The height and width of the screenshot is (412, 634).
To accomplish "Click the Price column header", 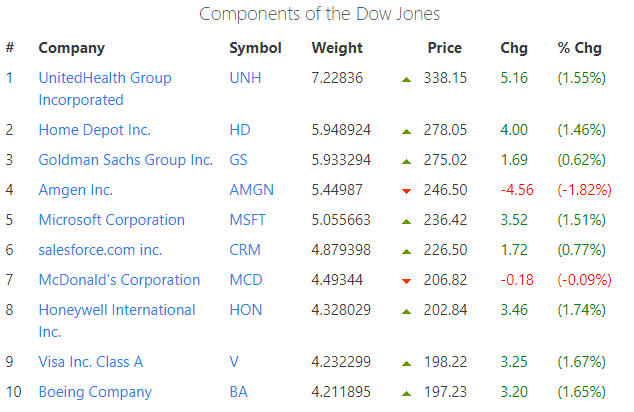I will click(445, 48).
